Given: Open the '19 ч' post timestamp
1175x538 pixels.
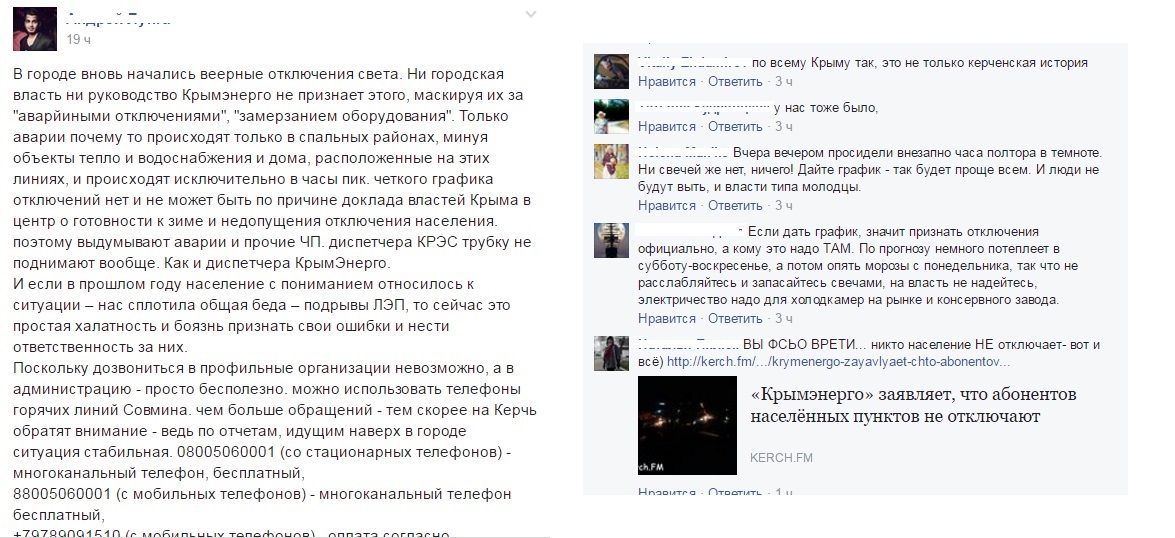Looking at the screenshot, I should (x=79, y=39).
